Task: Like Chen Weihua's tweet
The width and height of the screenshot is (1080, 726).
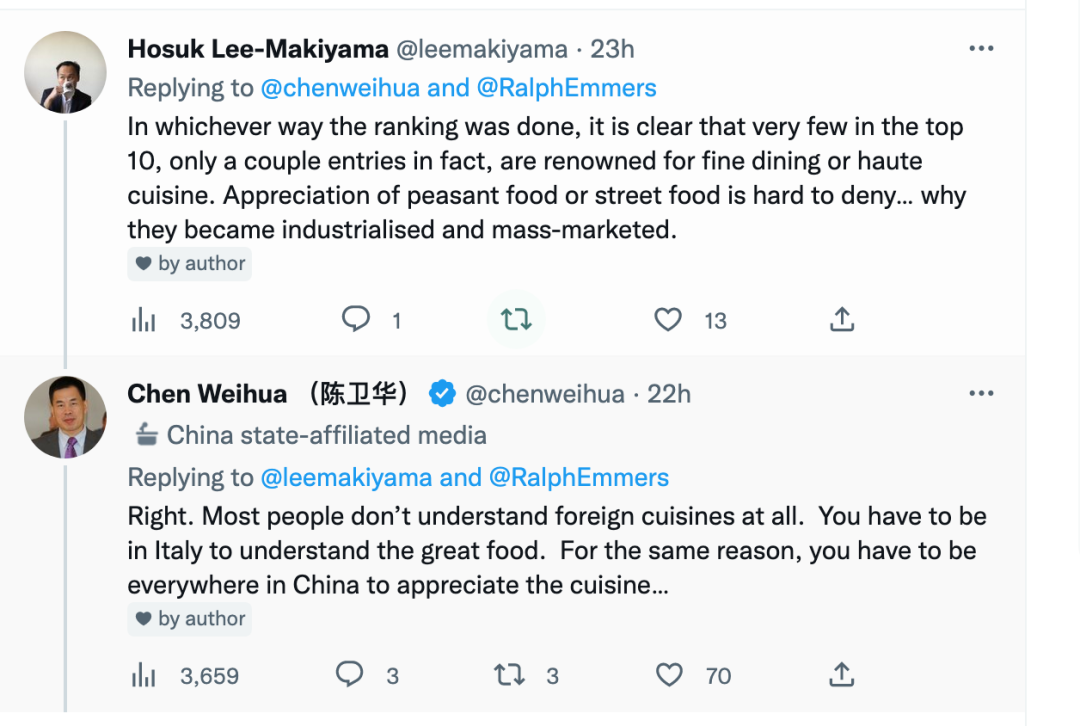Action: click(x=669, y=675)
